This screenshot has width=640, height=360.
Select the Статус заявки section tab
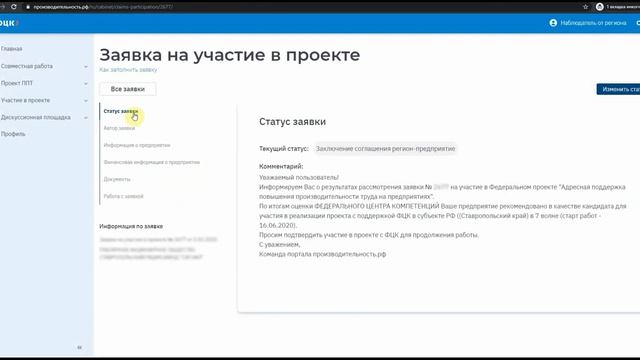121,111
